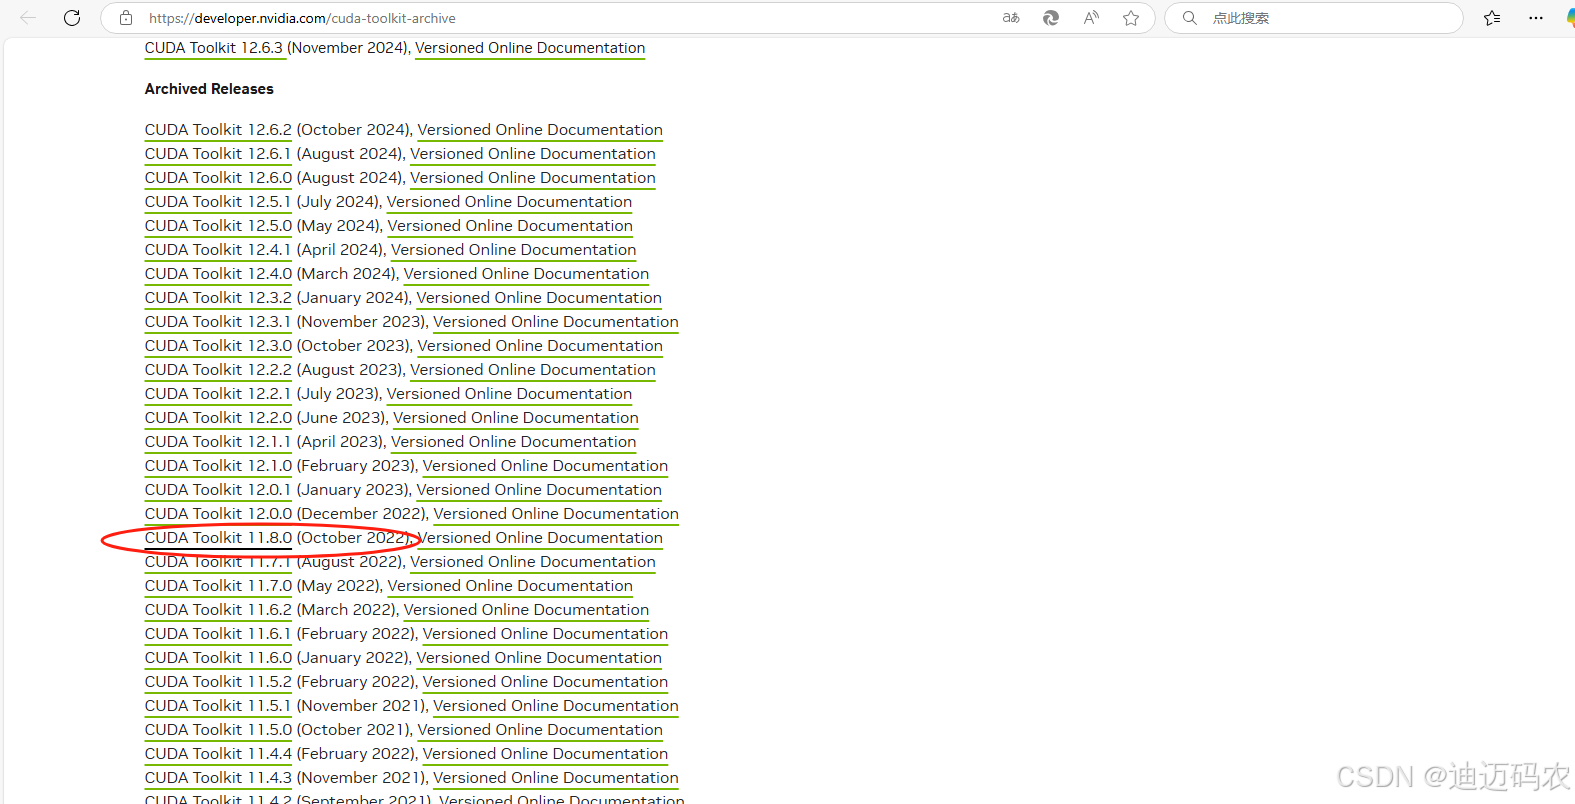The image size is (1575, 804).
Task: Open Versioned Online Documentation for January 2022
Action: [539, 658]
